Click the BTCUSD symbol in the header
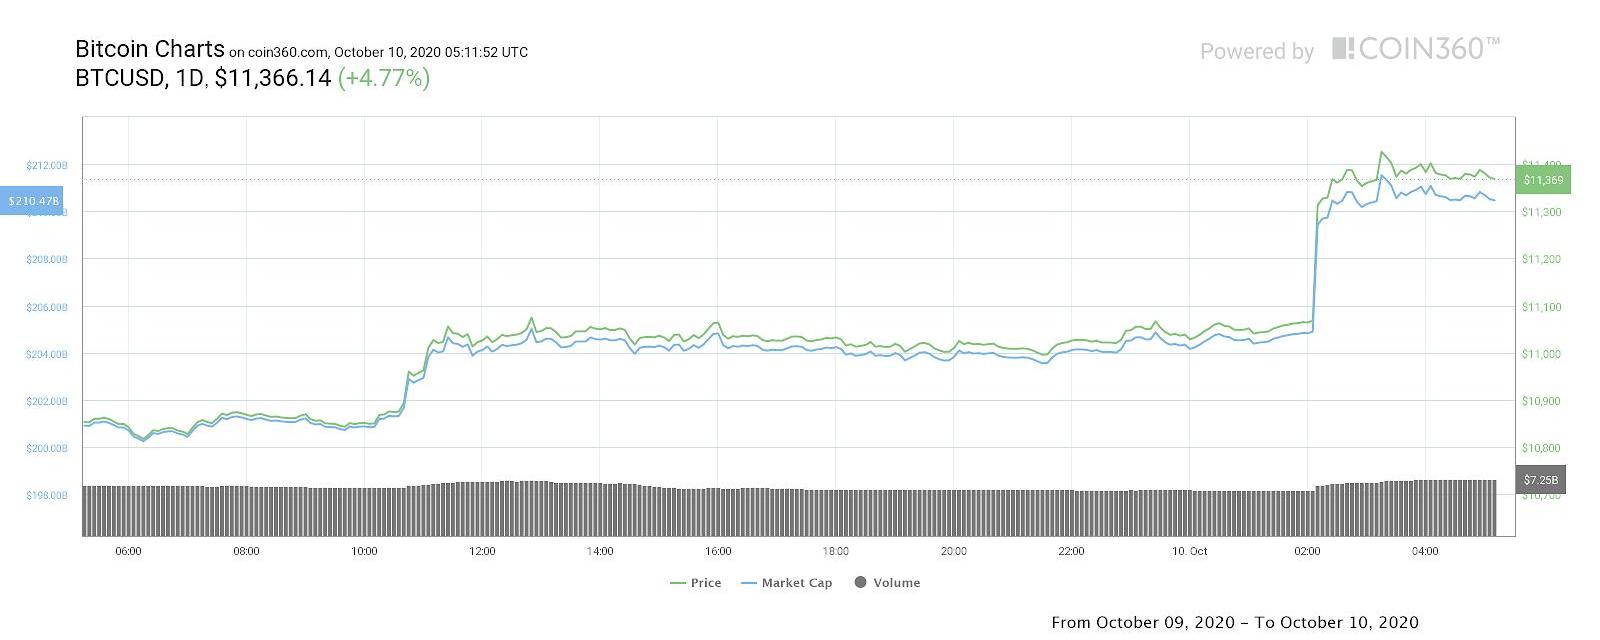This screenshot has height=640, width=1600. 120,78
